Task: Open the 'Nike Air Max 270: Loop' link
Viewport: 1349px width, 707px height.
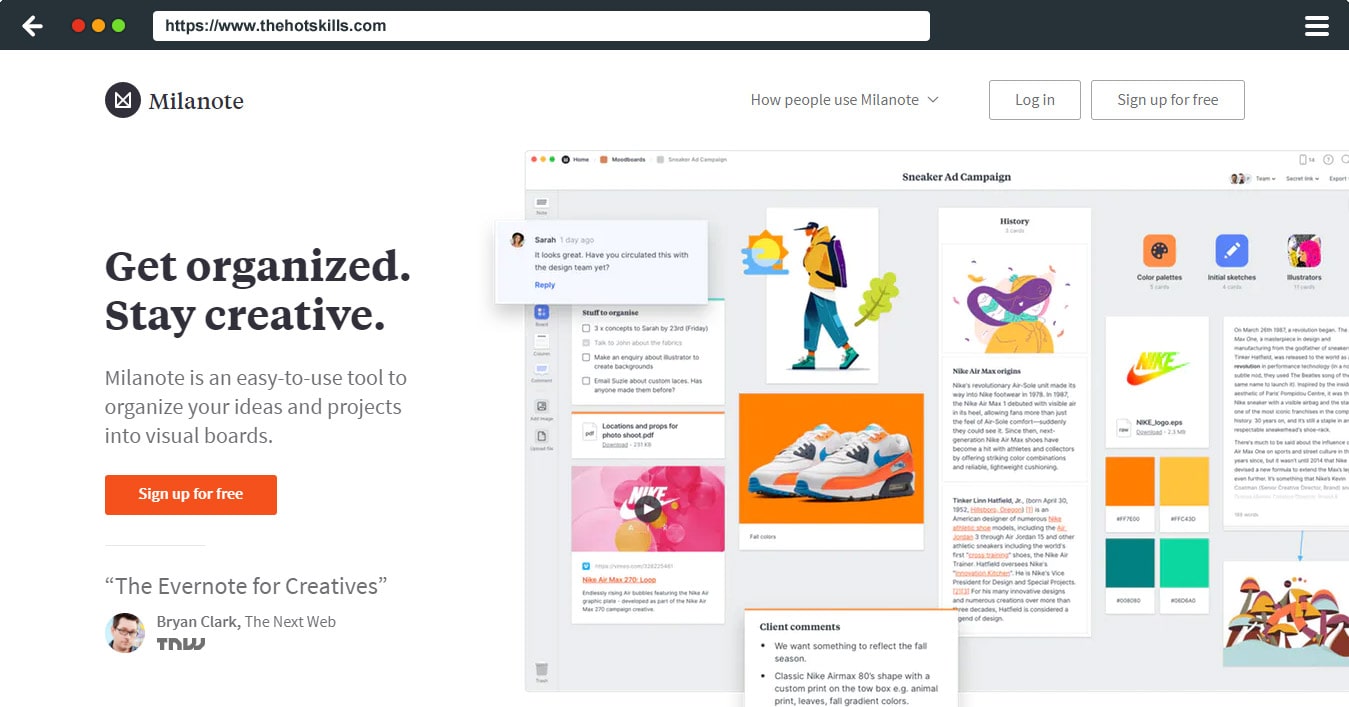Action: [x=620, y=579]
